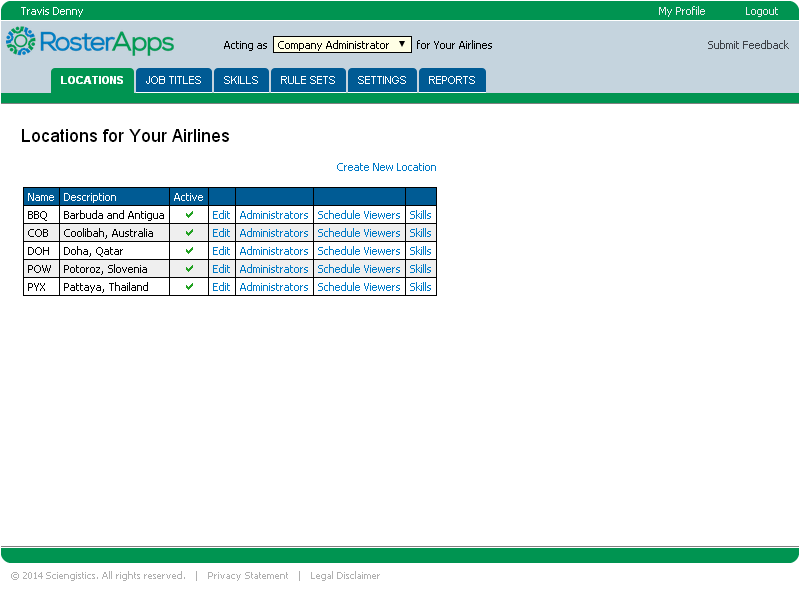Viewport: 800px width, 600px height.
Task: View the Reports tab
Action: tap(452, 80)
